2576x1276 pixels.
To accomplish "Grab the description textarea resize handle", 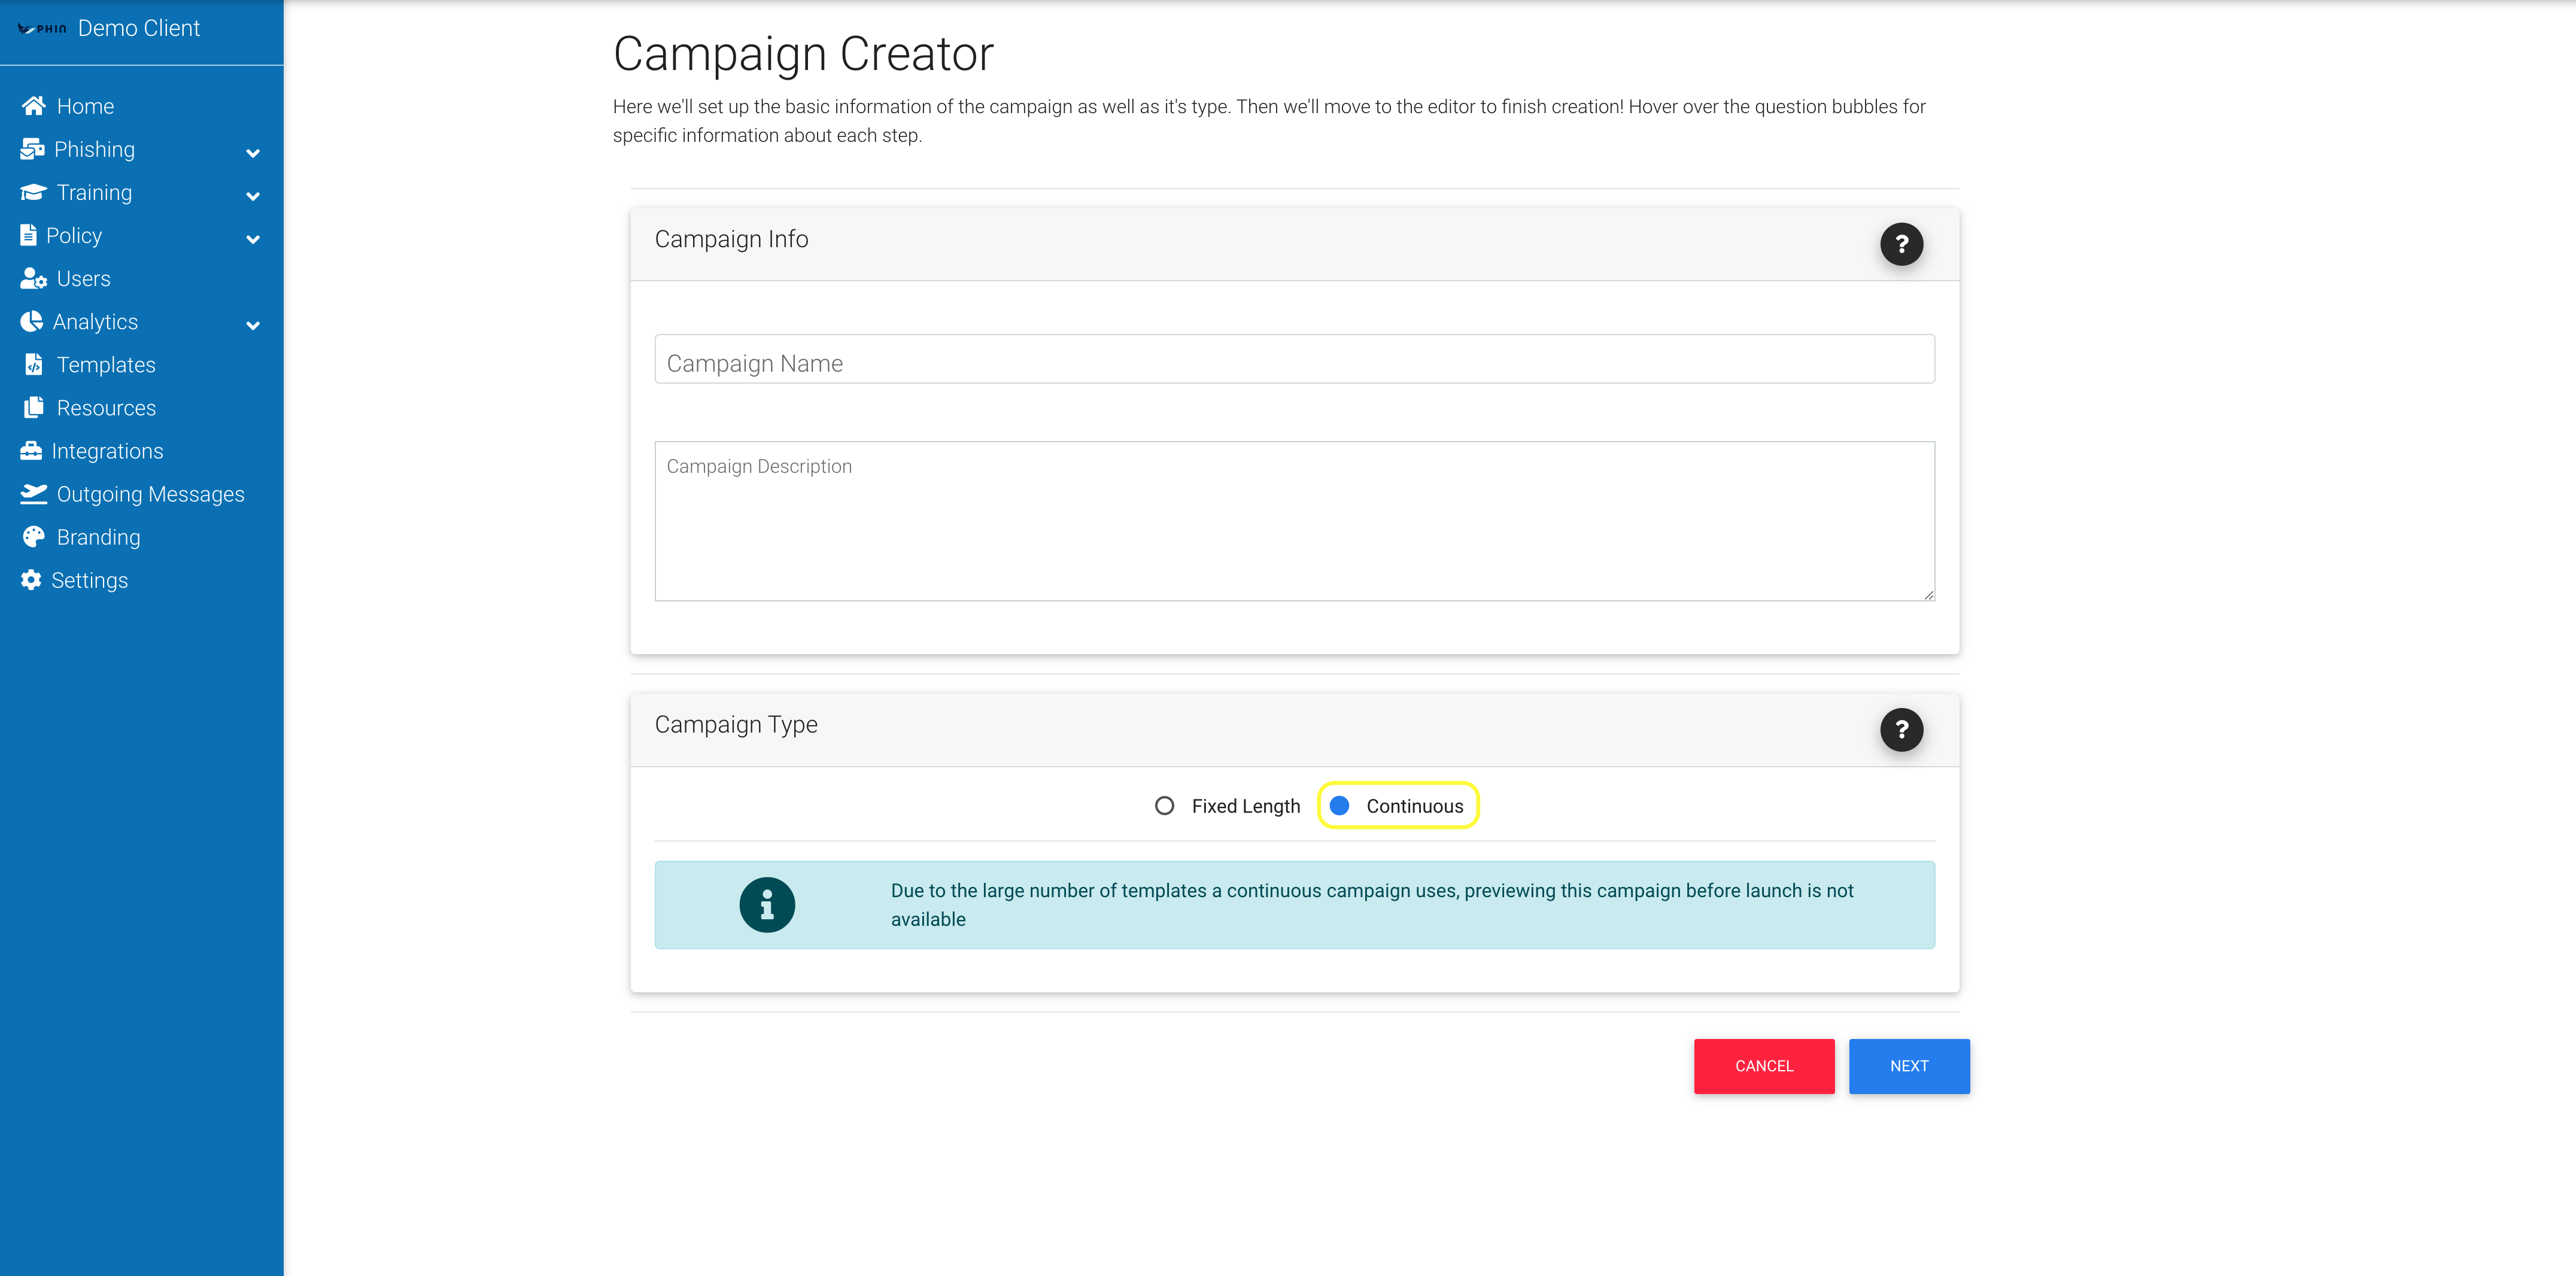I will 1928,594.
